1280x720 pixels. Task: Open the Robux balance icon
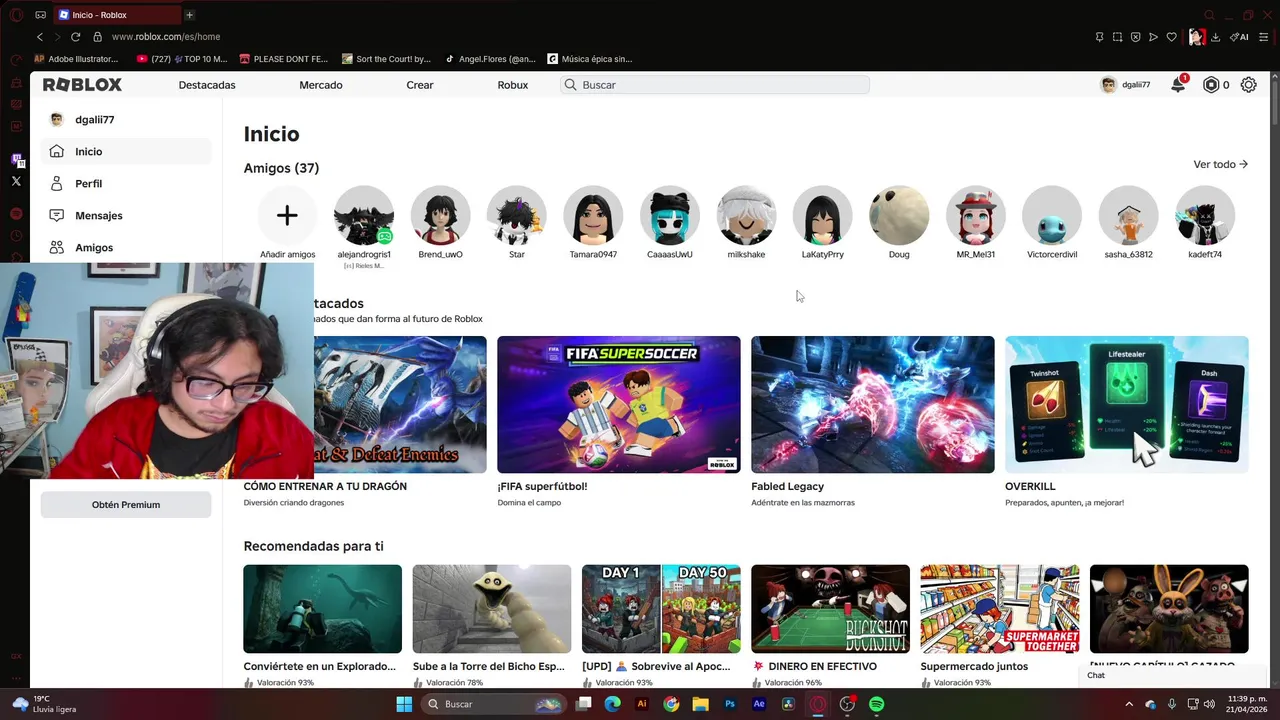click(x=1211, y=85)
